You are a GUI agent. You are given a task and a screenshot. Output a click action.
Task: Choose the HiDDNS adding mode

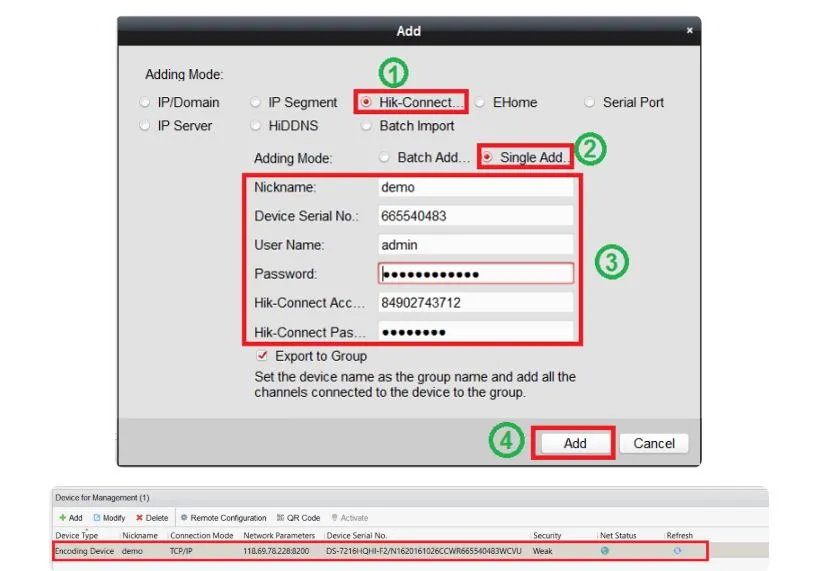255,126
